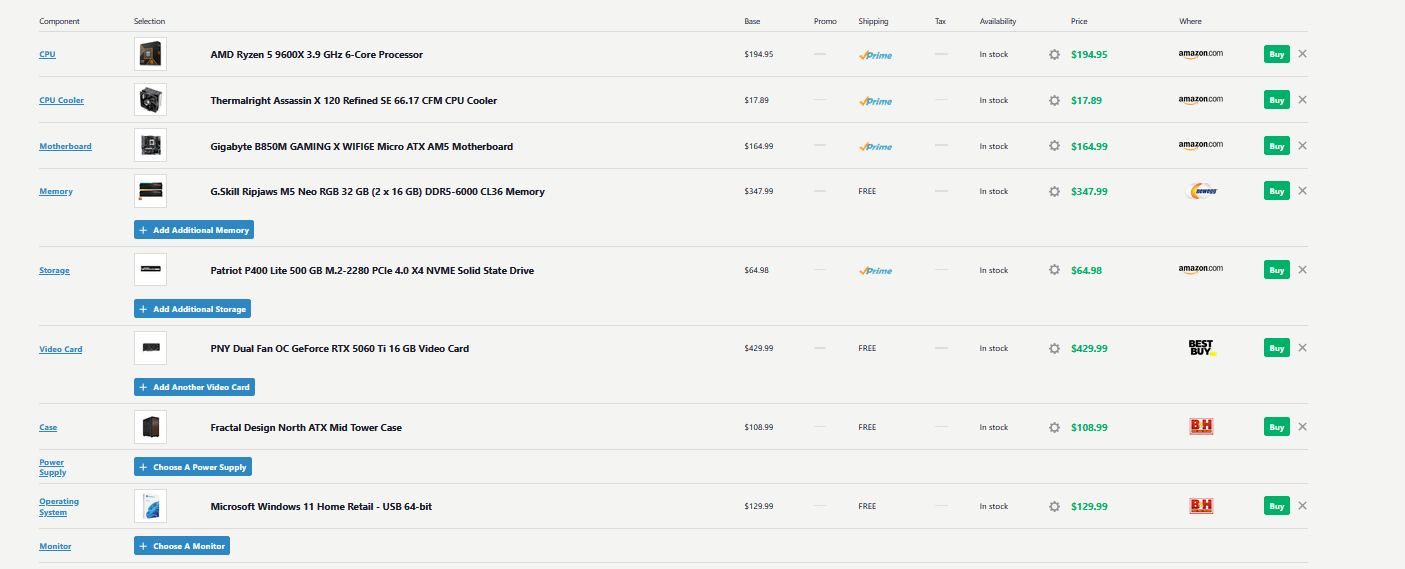Open the PNY RTX 5060 Ti thumbnail
The height and width of the screenshot is (569, 1405).
click(x=150, y=348)
